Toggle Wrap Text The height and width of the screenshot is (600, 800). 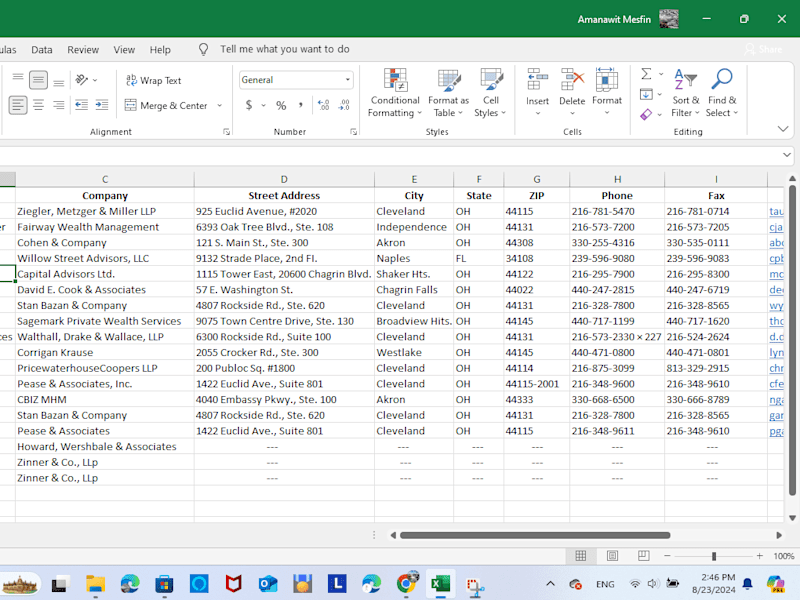tap(154, 80)
